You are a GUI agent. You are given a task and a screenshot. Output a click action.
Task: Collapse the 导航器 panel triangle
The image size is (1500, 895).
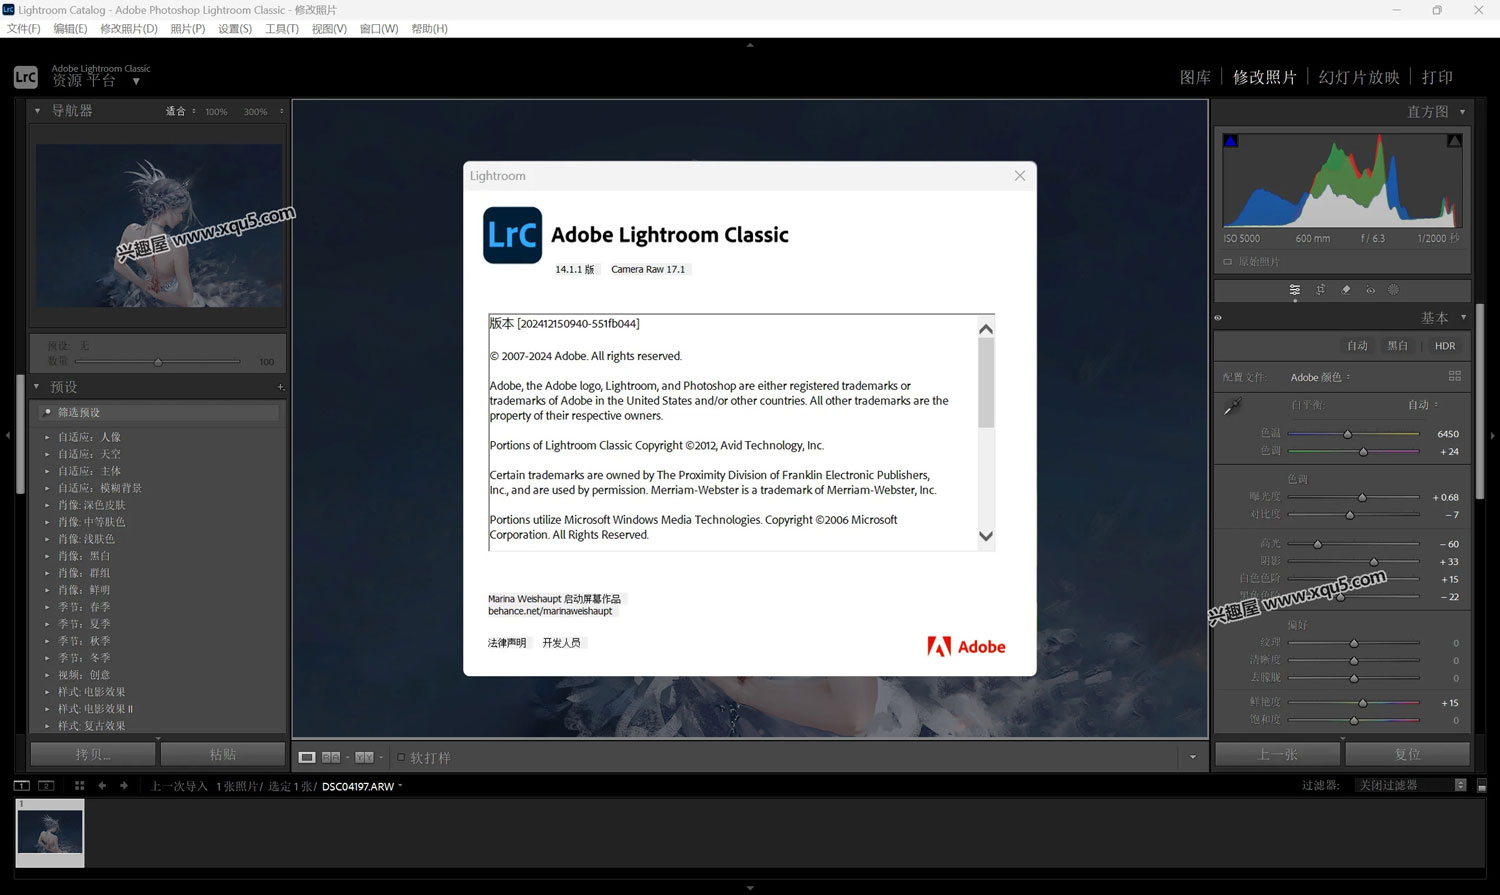(x=37, y=111)
